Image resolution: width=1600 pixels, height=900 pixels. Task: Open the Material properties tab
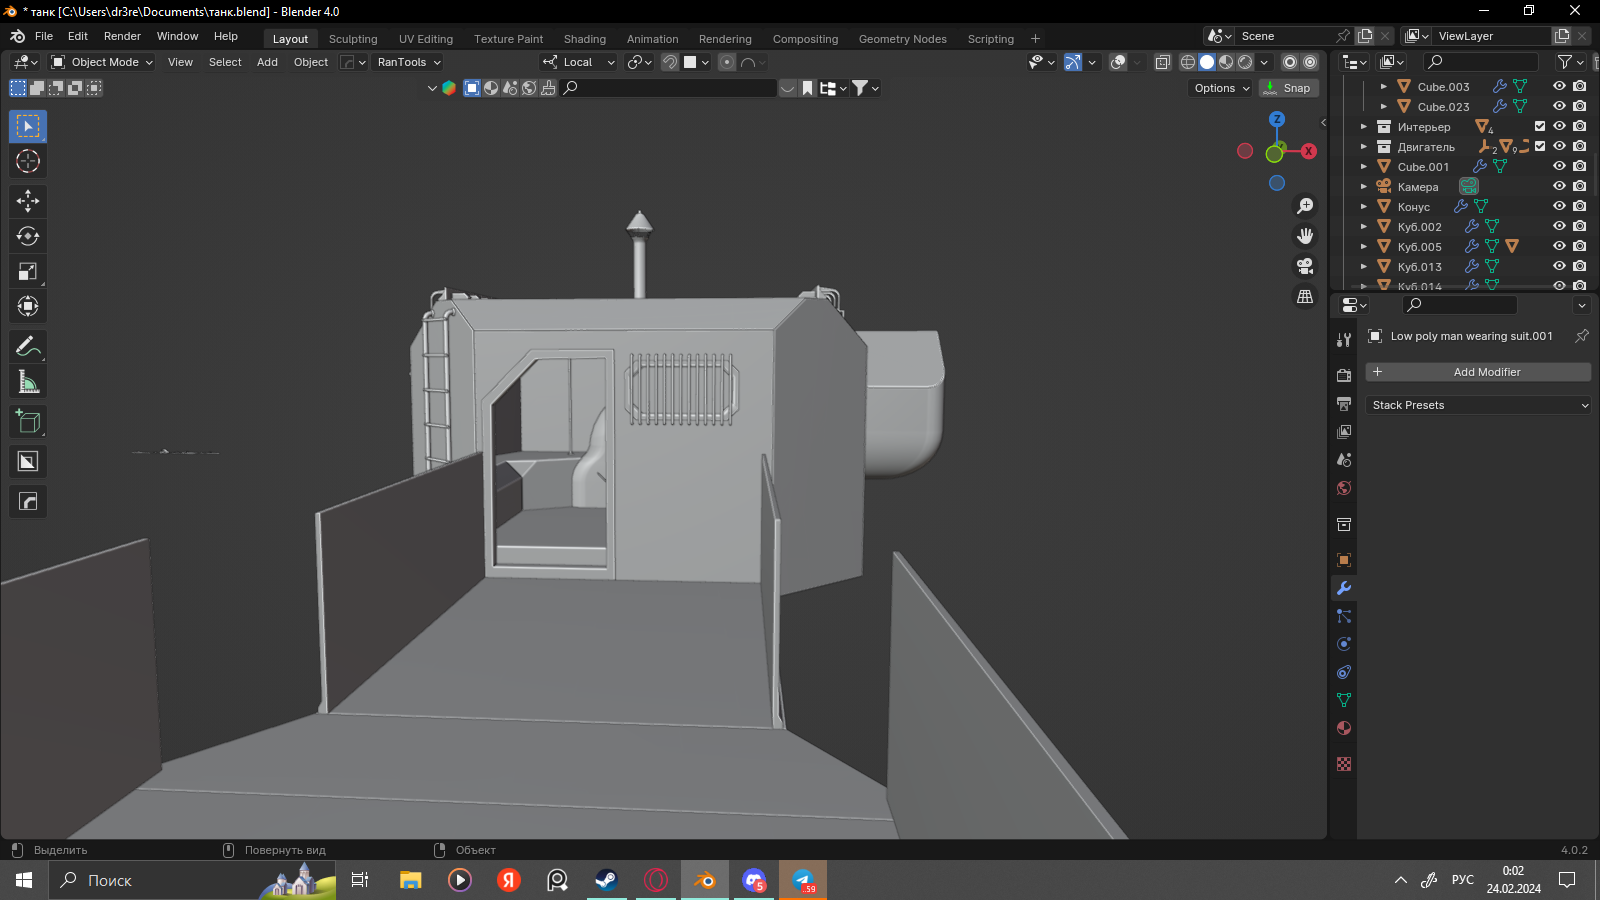click(1344, 728)
